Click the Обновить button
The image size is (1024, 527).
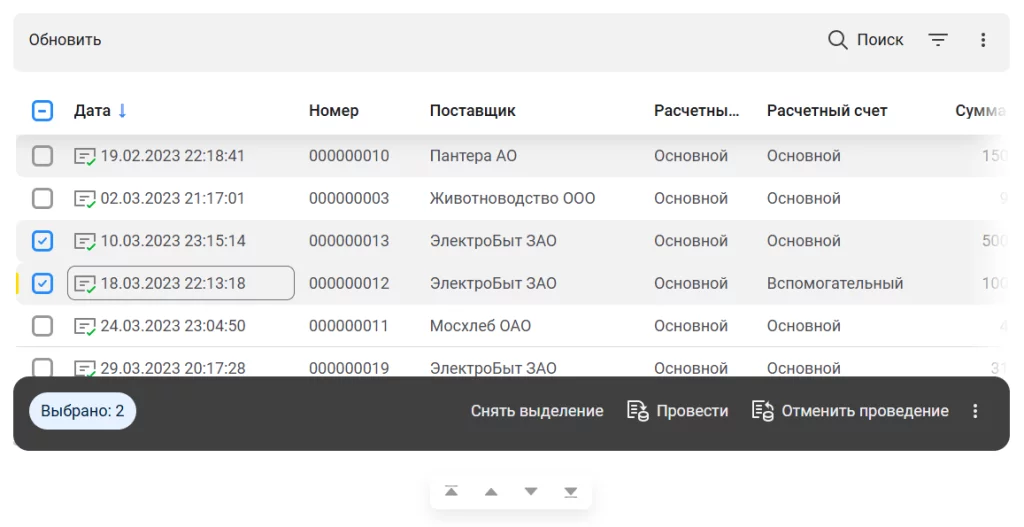click(x=65, y=40)
